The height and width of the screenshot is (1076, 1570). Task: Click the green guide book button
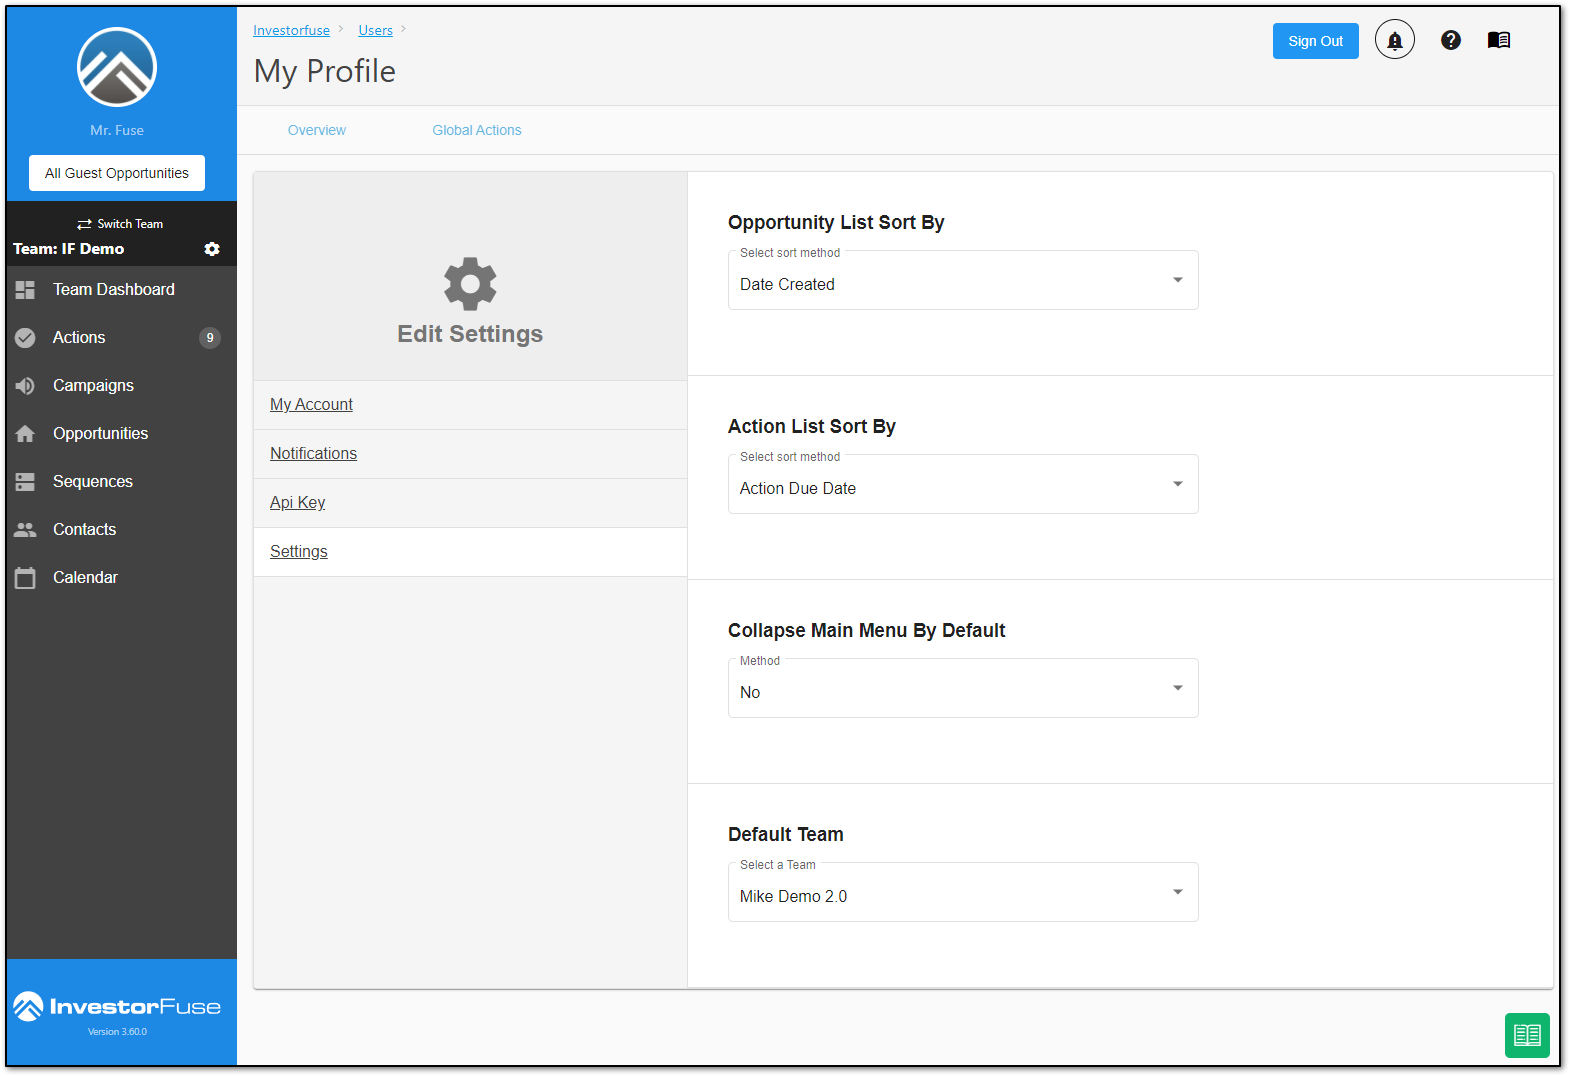coord(1527,1035)
